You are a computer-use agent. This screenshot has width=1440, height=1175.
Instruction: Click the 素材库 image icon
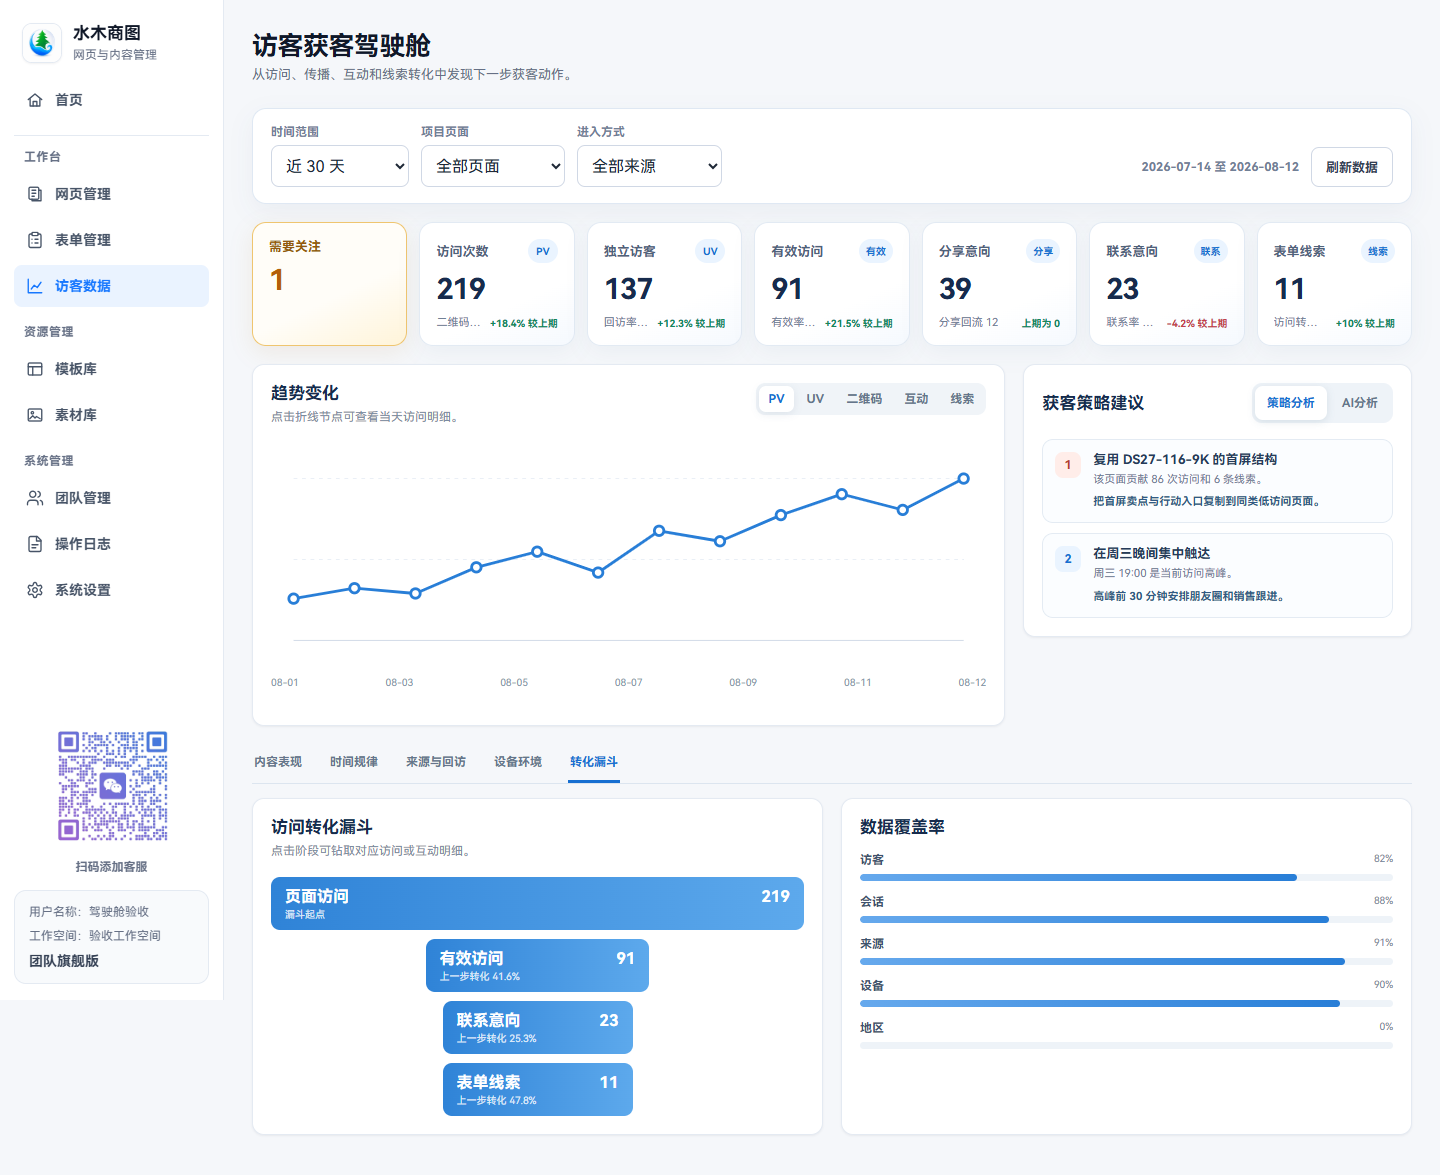tap(35, 415)
